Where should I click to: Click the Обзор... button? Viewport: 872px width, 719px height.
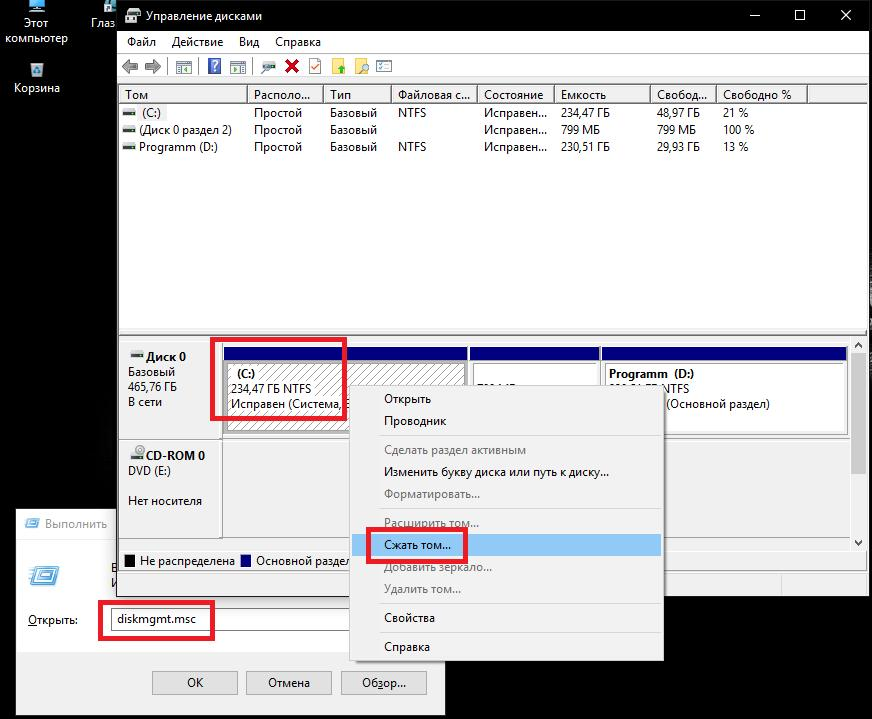pyautogui.click(x=384, y=682)
